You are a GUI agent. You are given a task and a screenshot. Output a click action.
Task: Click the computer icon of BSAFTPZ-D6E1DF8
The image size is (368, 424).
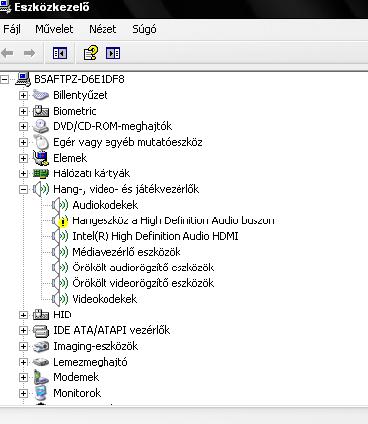(23, 79)
